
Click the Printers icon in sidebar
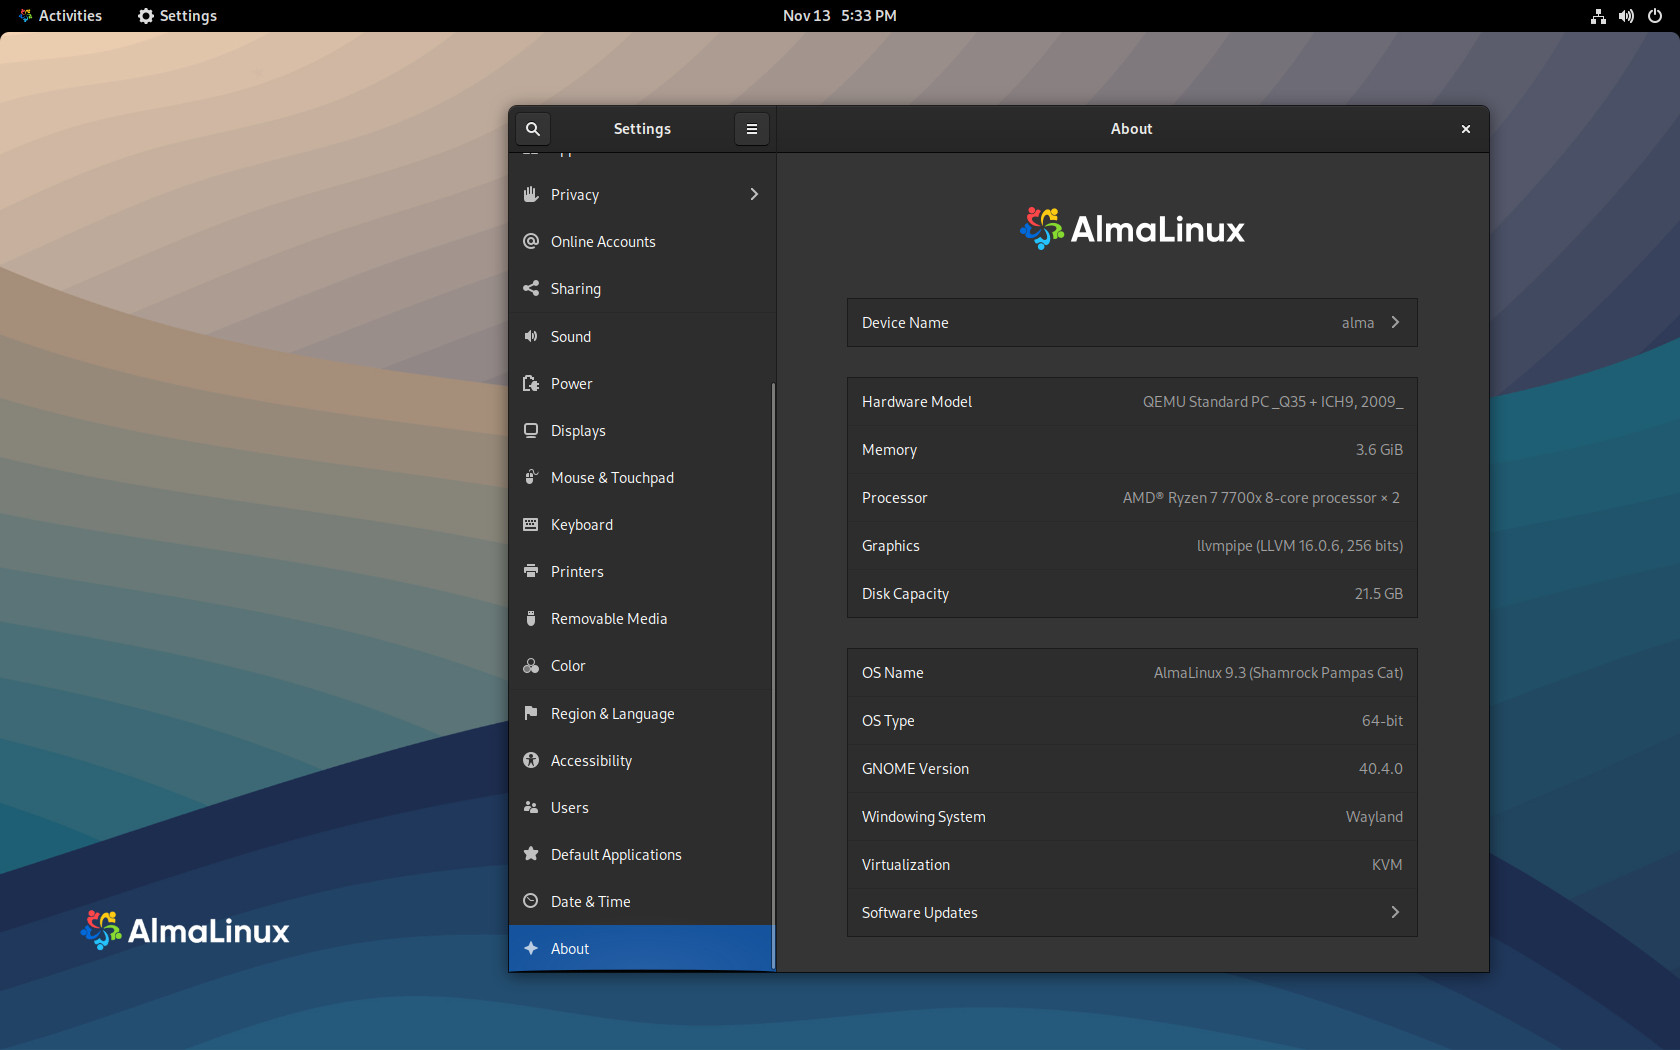[531, 571]
